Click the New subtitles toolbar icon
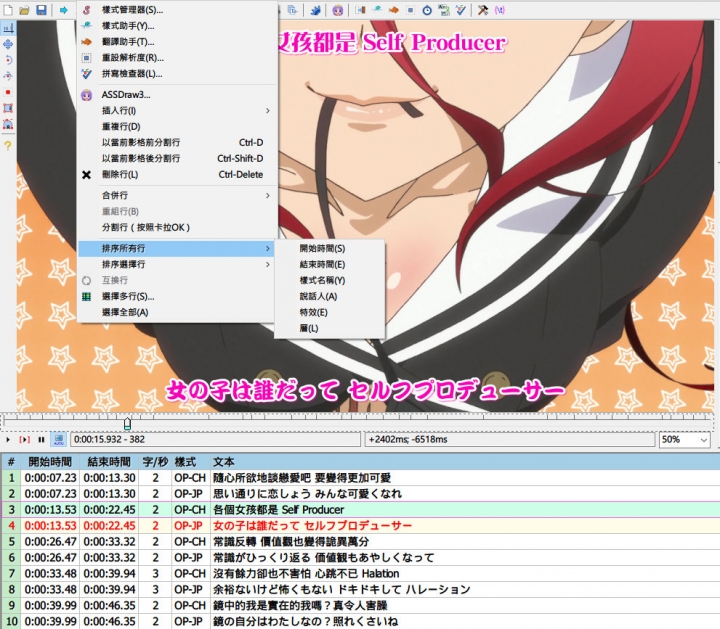 (x=8, y=10)
